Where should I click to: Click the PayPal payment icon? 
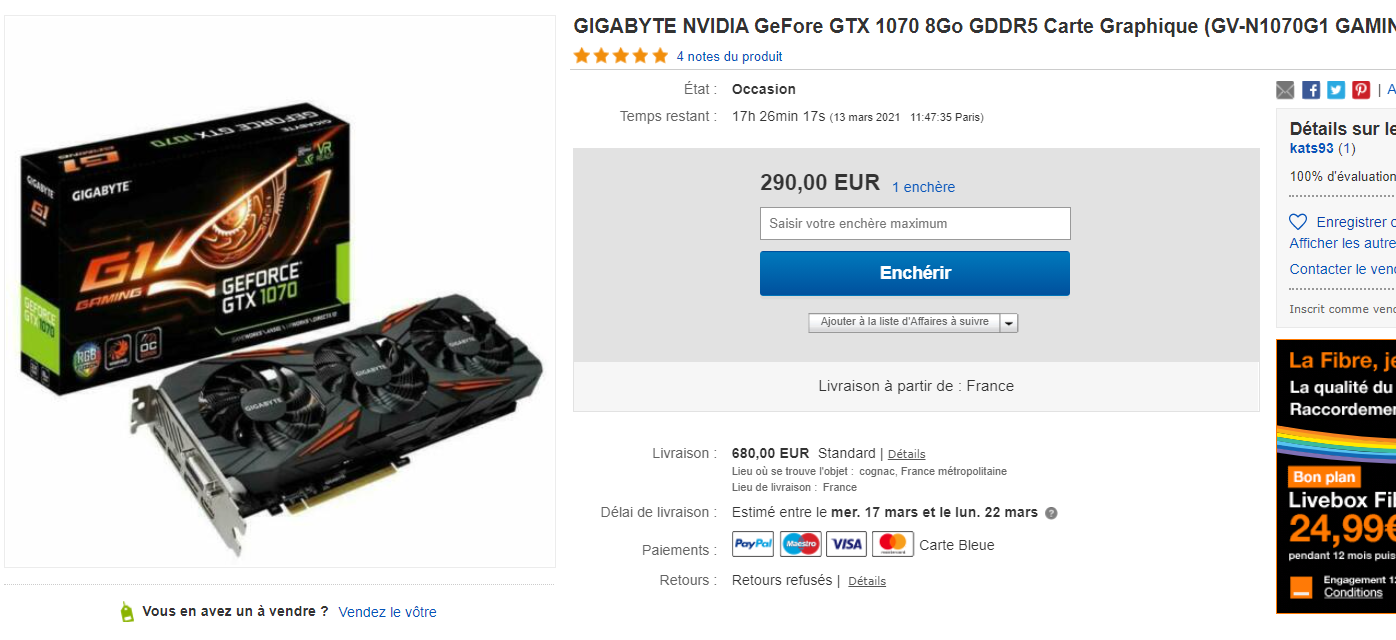click(753, 544)
